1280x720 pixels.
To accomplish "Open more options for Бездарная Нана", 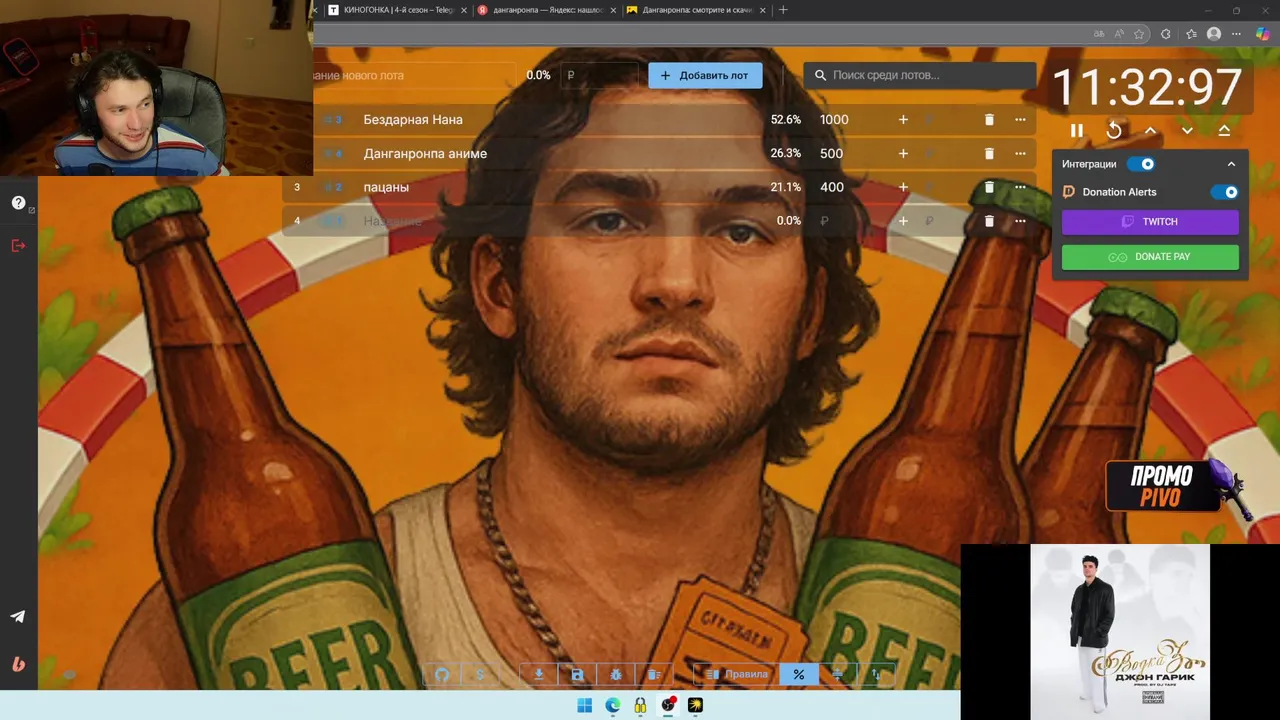I will 1020,119.
